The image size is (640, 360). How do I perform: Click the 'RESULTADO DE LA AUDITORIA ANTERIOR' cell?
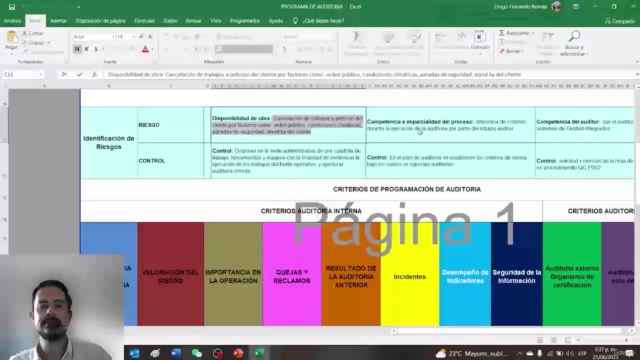[x=351, y=274]
